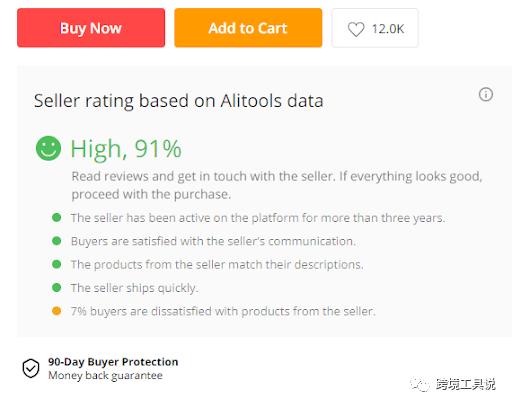
Task: Click the Buy Now button
Action: coord(91,28)
